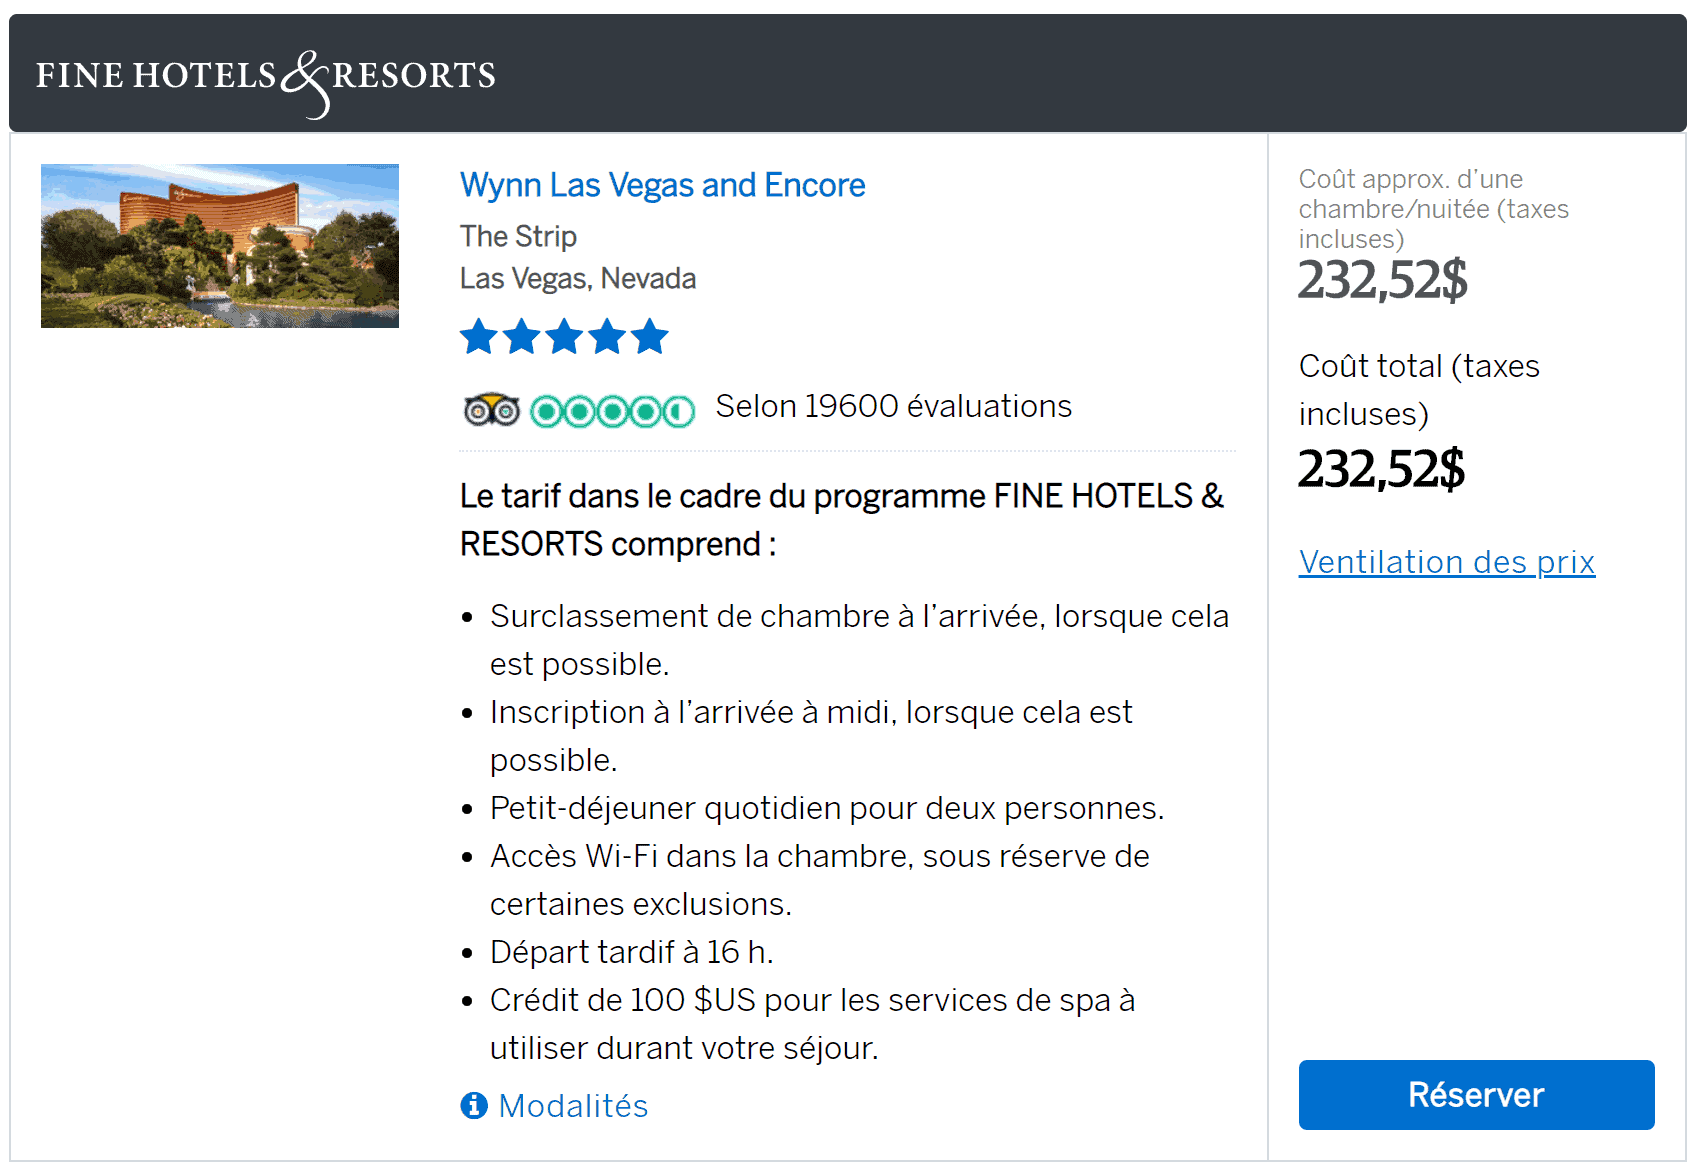
Task: Open the Ventilation des prix breakdown
Action: pyautogui.click(x=1446, y=562)
